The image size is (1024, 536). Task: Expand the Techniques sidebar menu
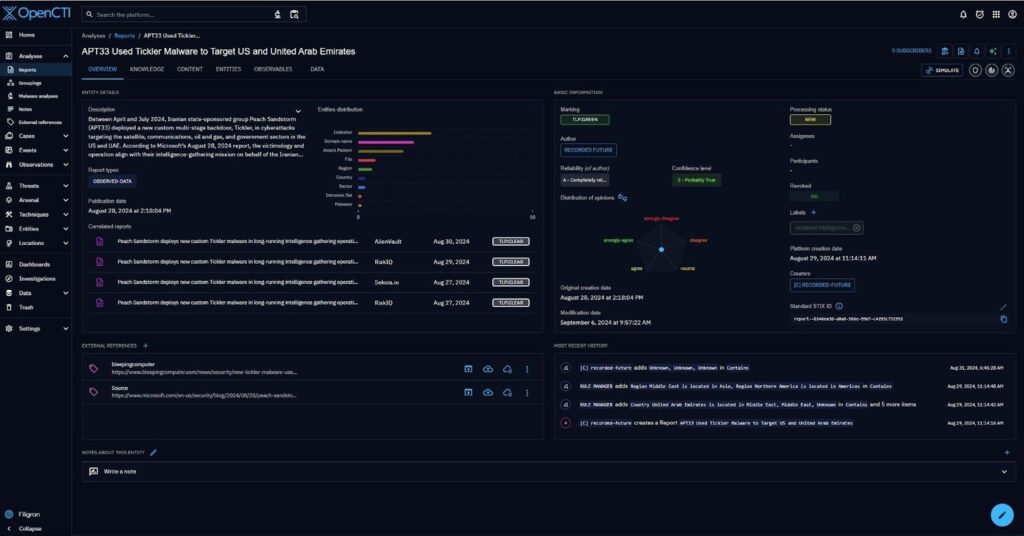[65, 214]
